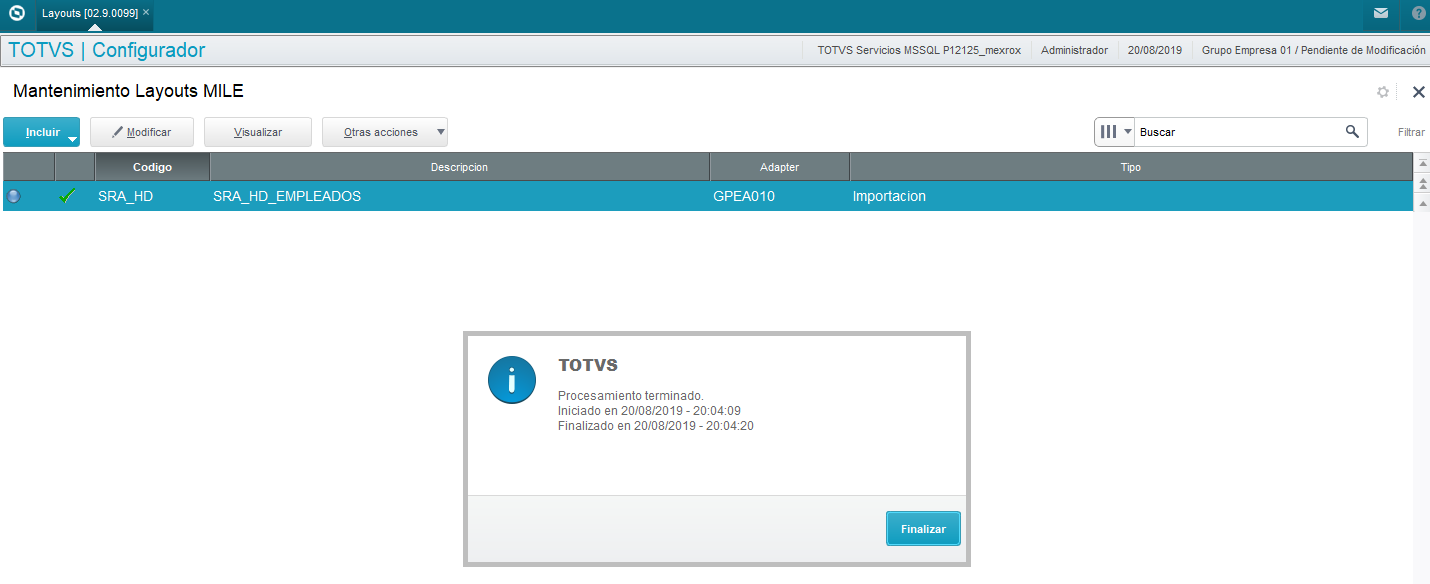The image size is (1430, 584).
Task: Click TOTVS Servicios MSSQL P12125_mexrox label
Action: coord(919,50)
